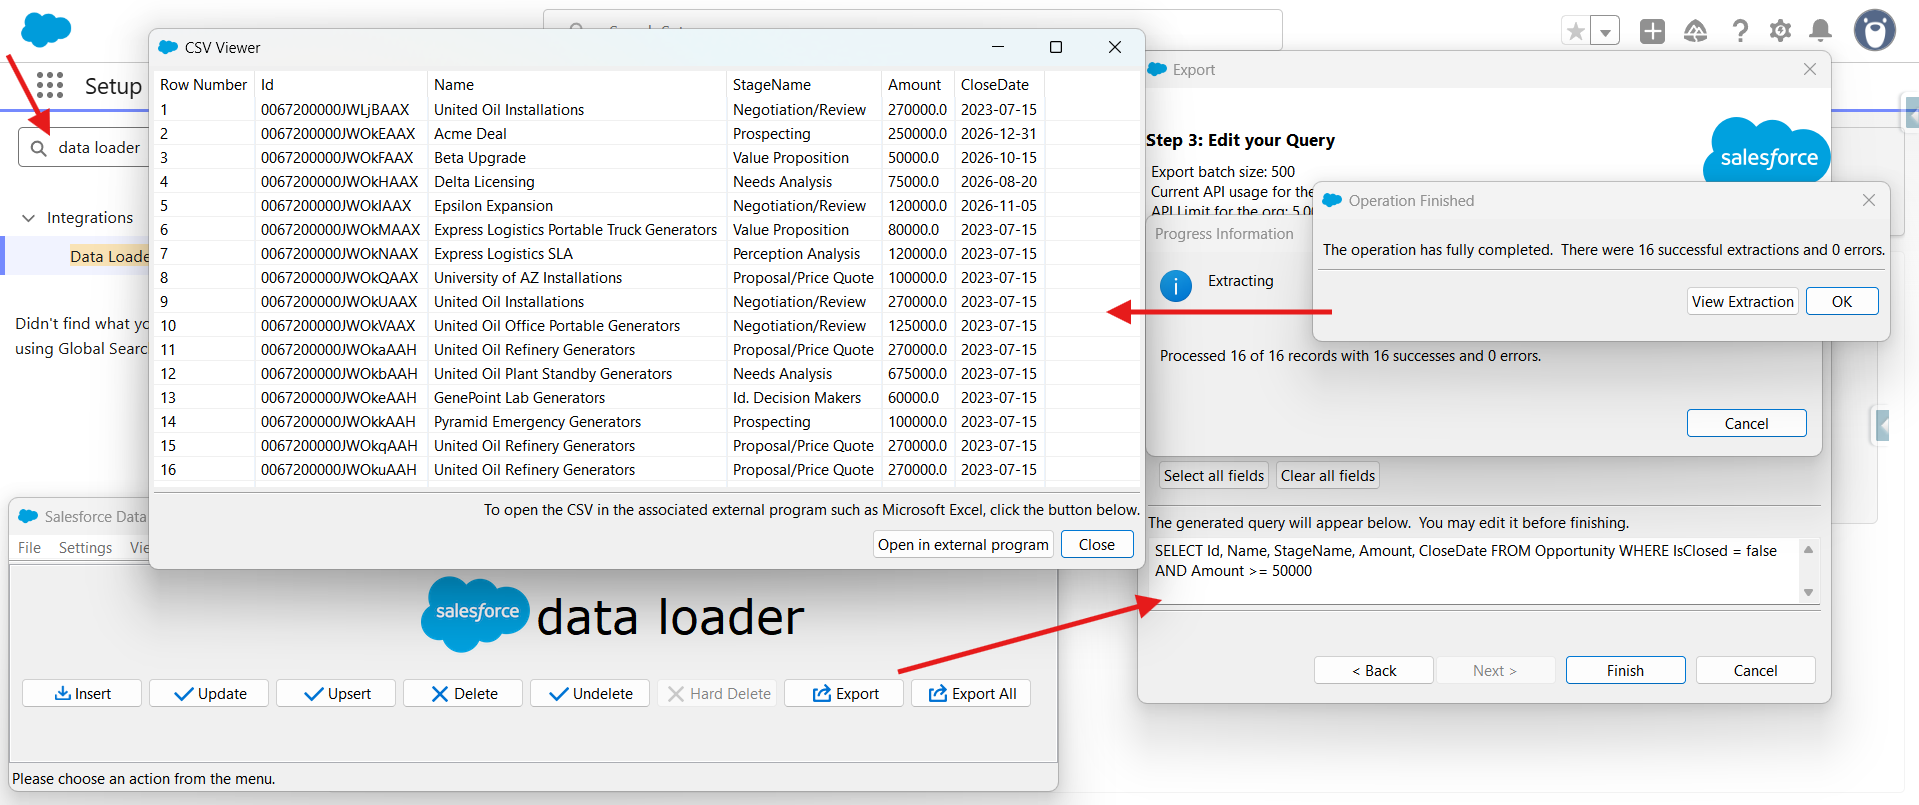Screen dimensions: 1919x805
Task: Select the Epsilon Expansion name cell
Action: pos(577,206)
